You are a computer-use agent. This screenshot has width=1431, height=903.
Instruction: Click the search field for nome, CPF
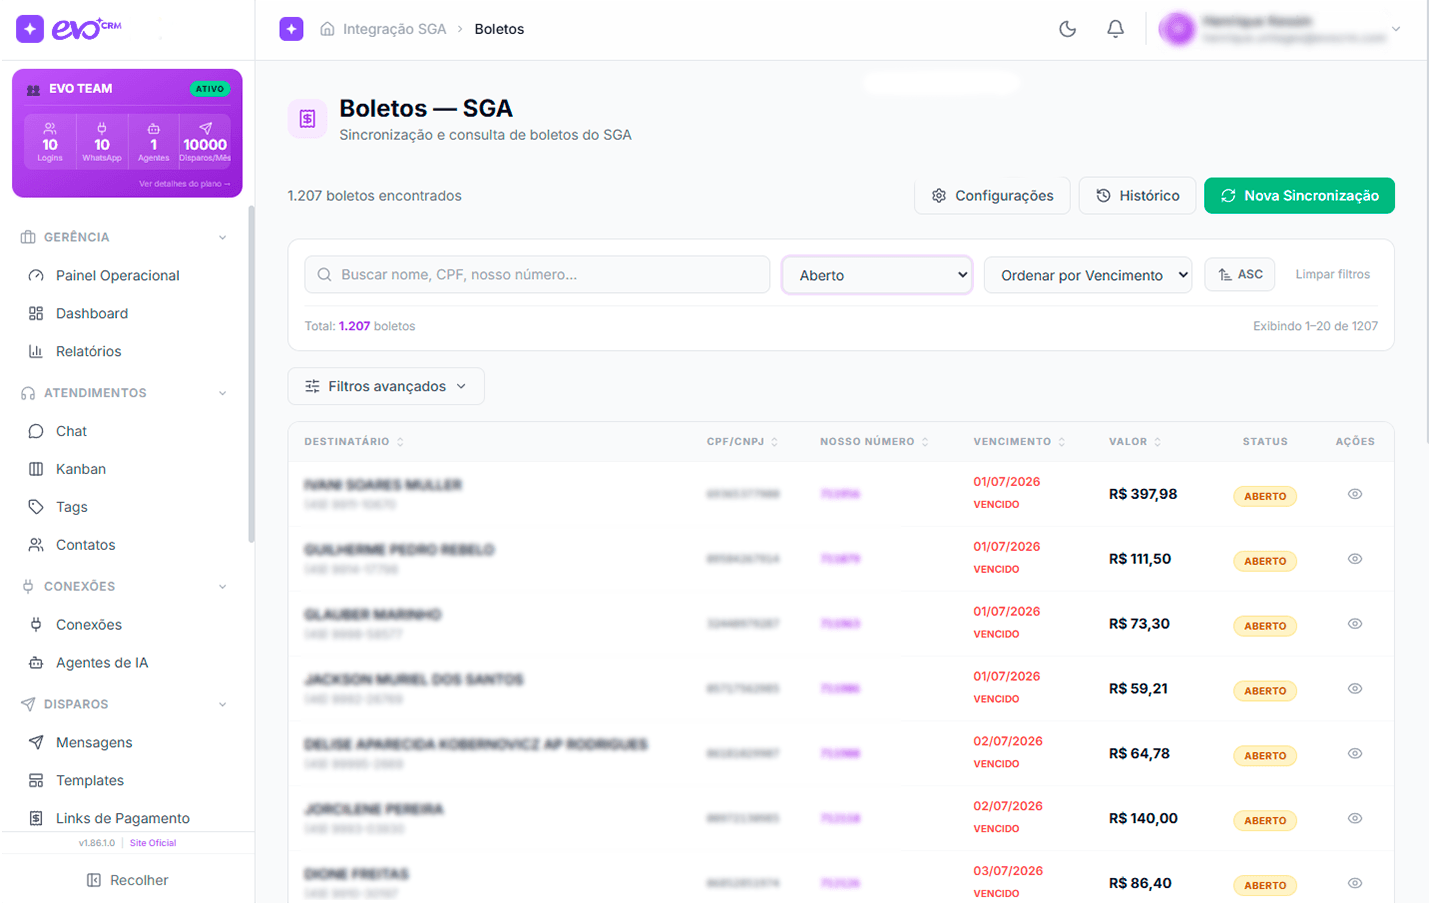pos(537,275)
